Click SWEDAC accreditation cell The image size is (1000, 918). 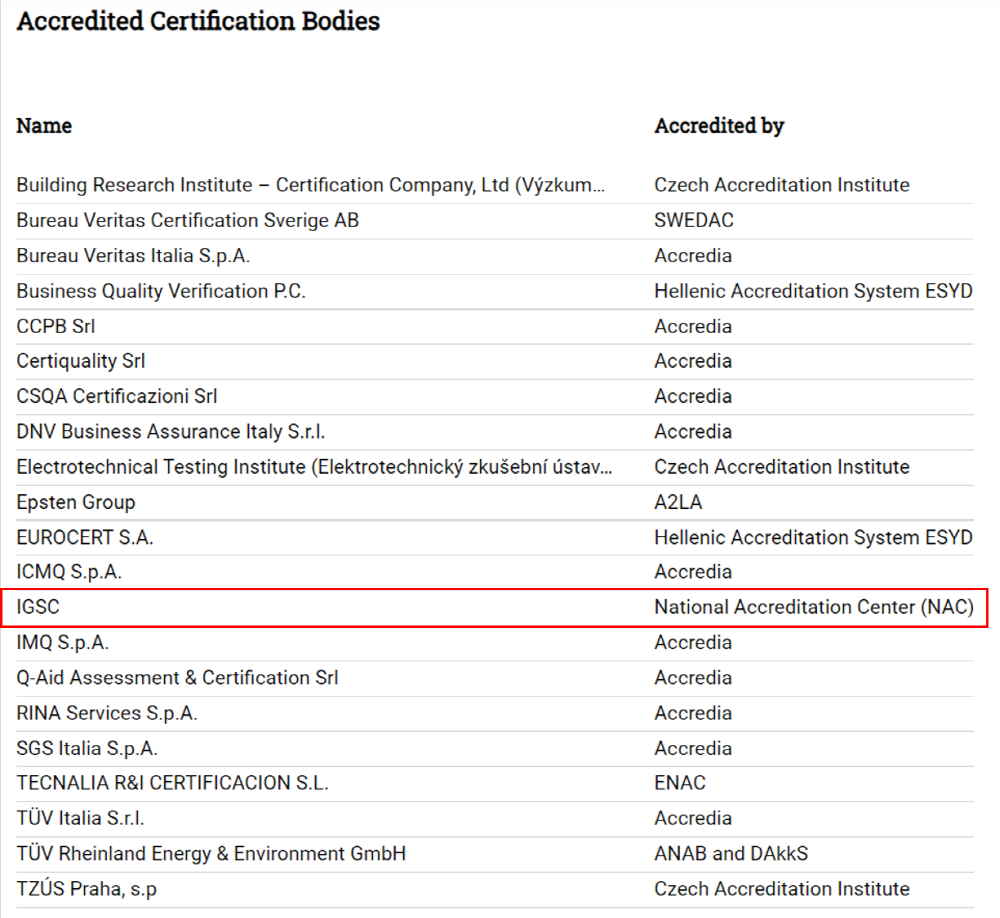(694, 221)
